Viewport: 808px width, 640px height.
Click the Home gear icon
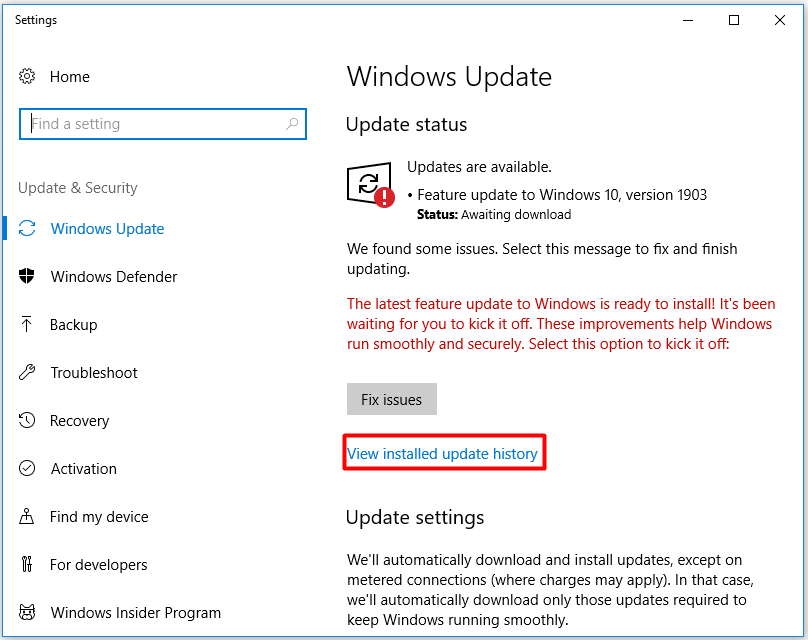27,76
